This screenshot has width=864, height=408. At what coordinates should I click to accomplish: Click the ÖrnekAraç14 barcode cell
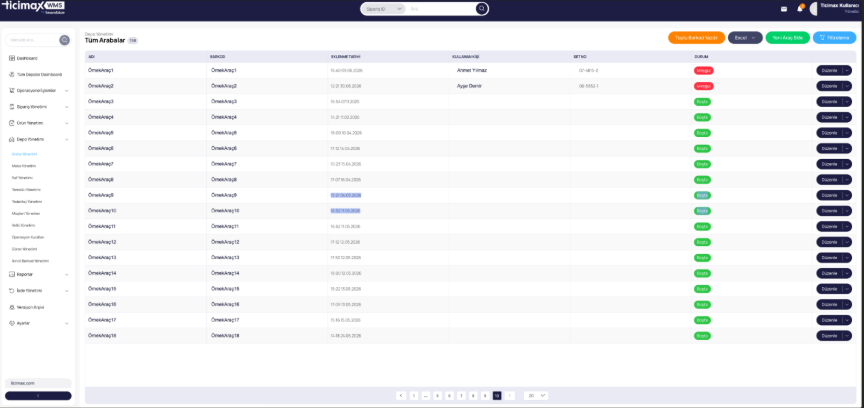[225, 273]
